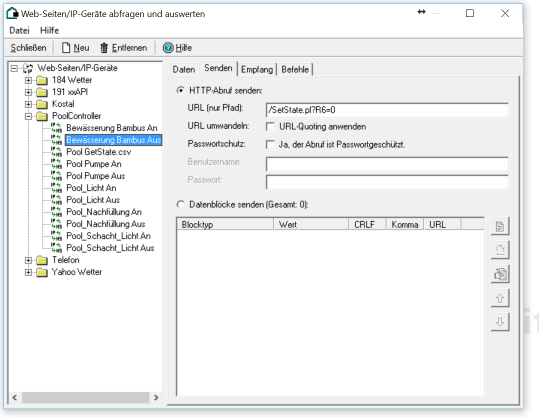
Task: Switch to the Befehle tab
Action: click(295, 69)
